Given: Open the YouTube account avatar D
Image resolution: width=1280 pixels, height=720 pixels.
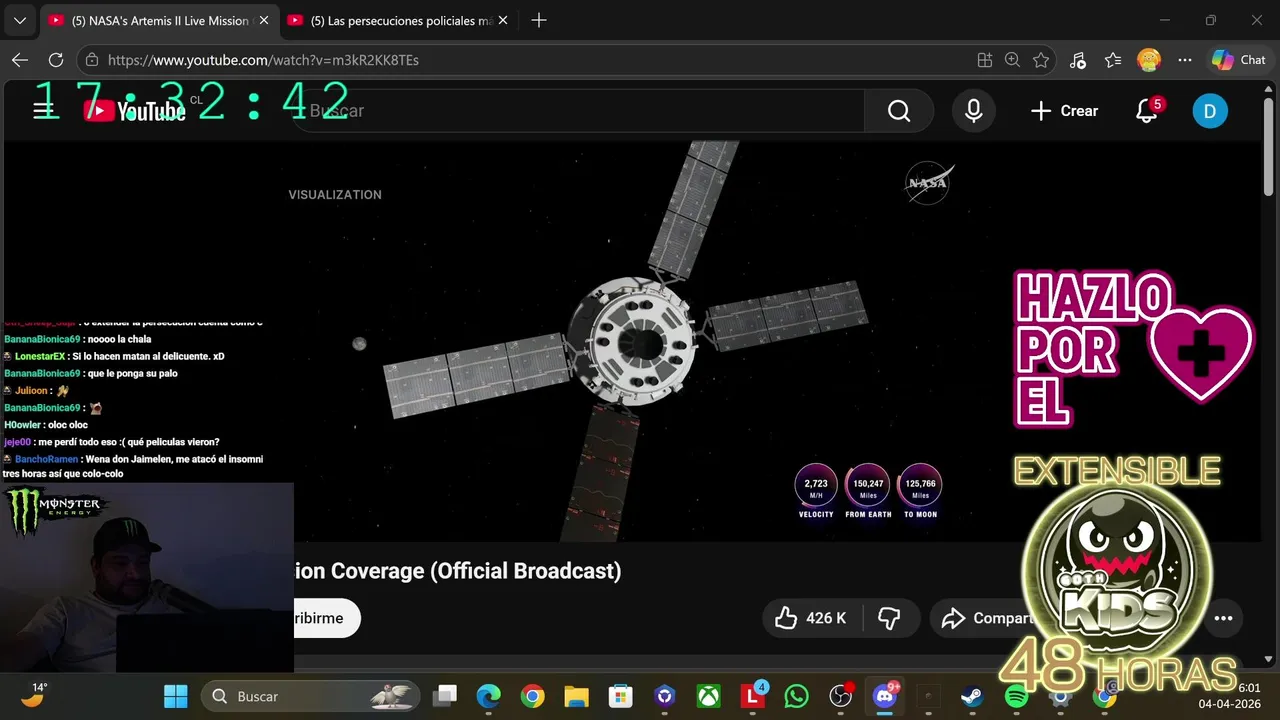Looking at the screenshot, I should coord(1210,111).
